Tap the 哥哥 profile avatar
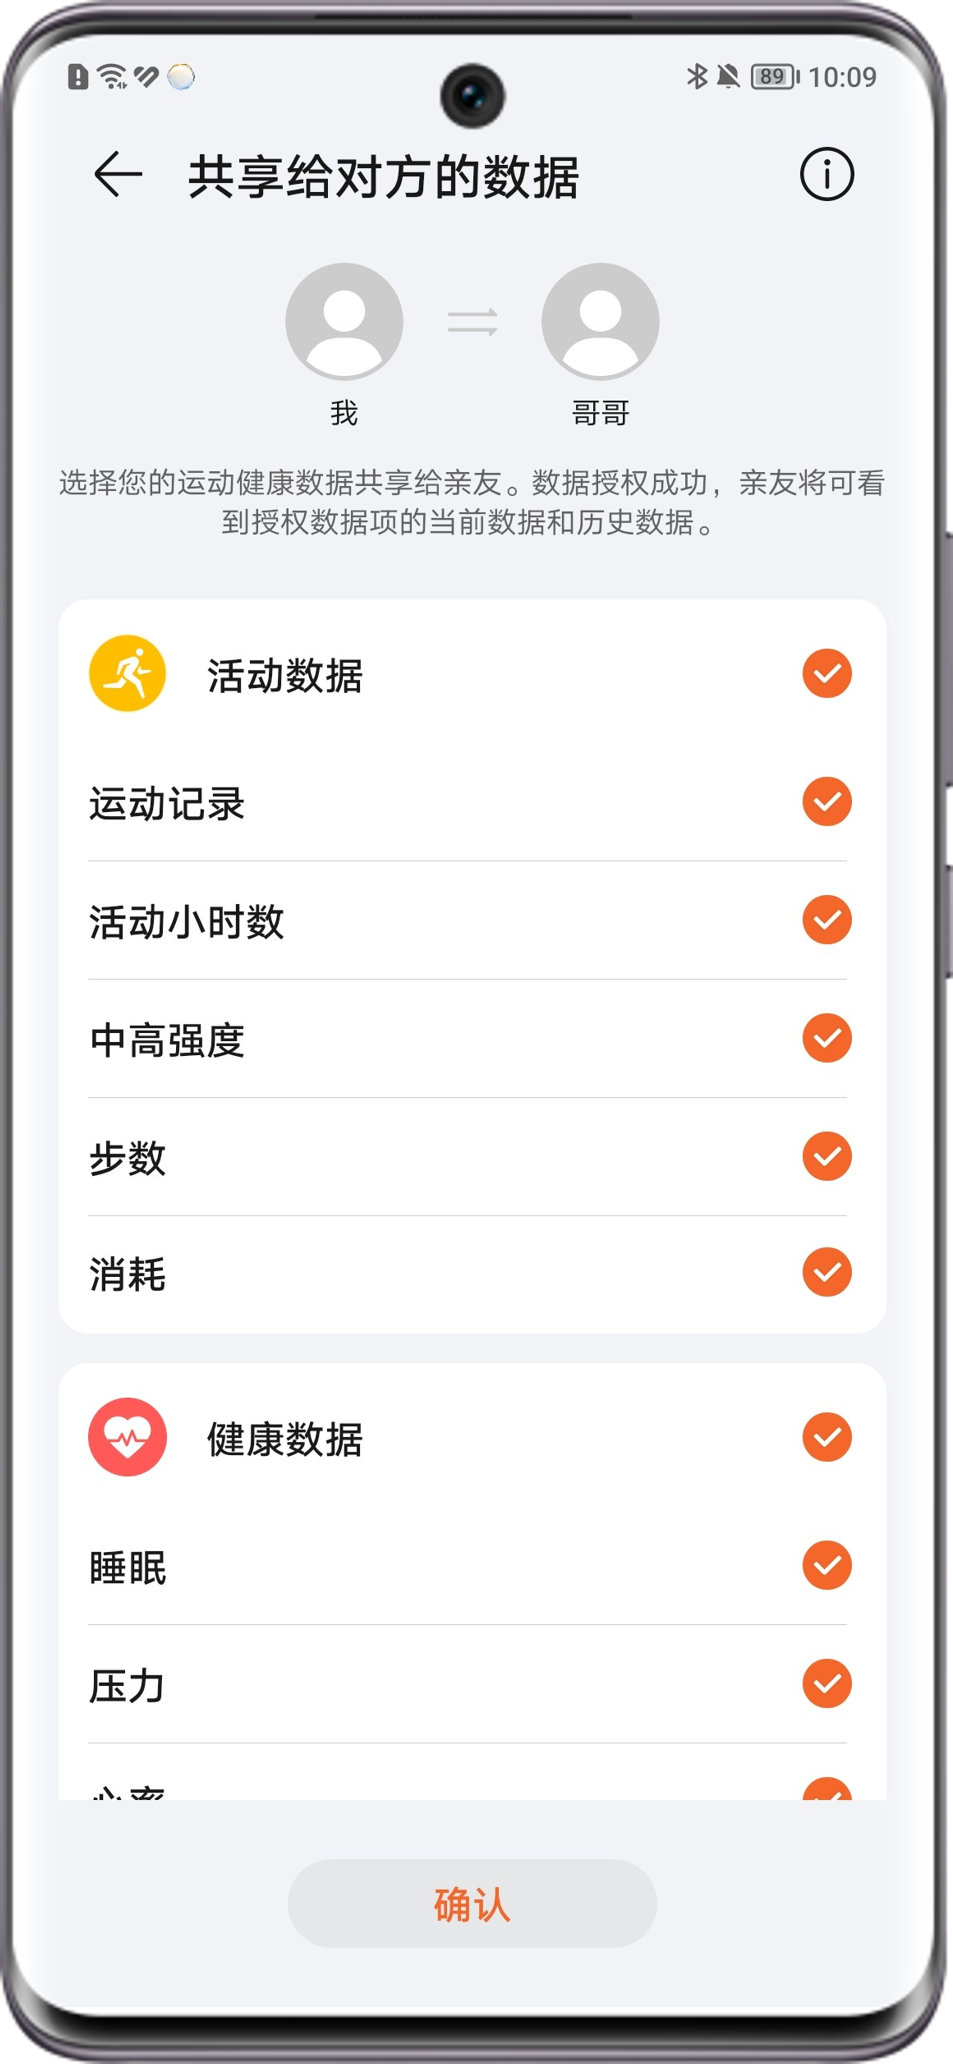The width and height of the screenshot is (953, 2064). (600, 321)
